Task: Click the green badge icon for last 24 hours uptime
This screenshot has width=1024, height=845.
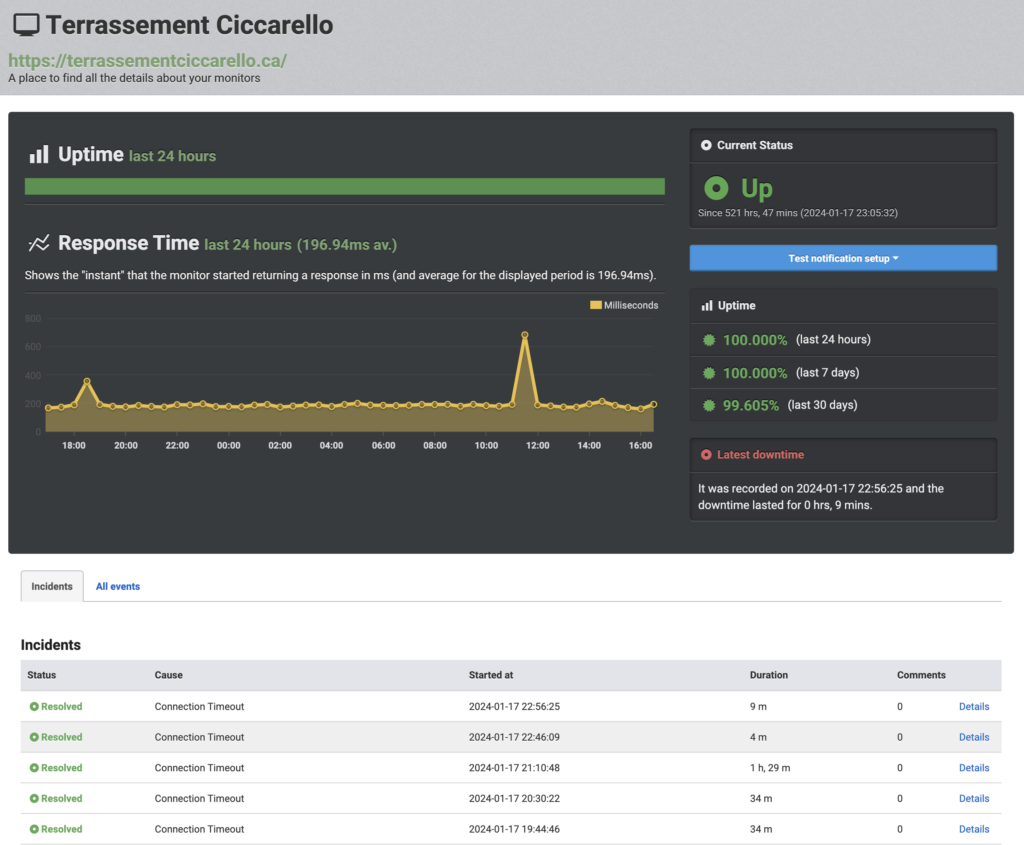Action: [709, 340]
